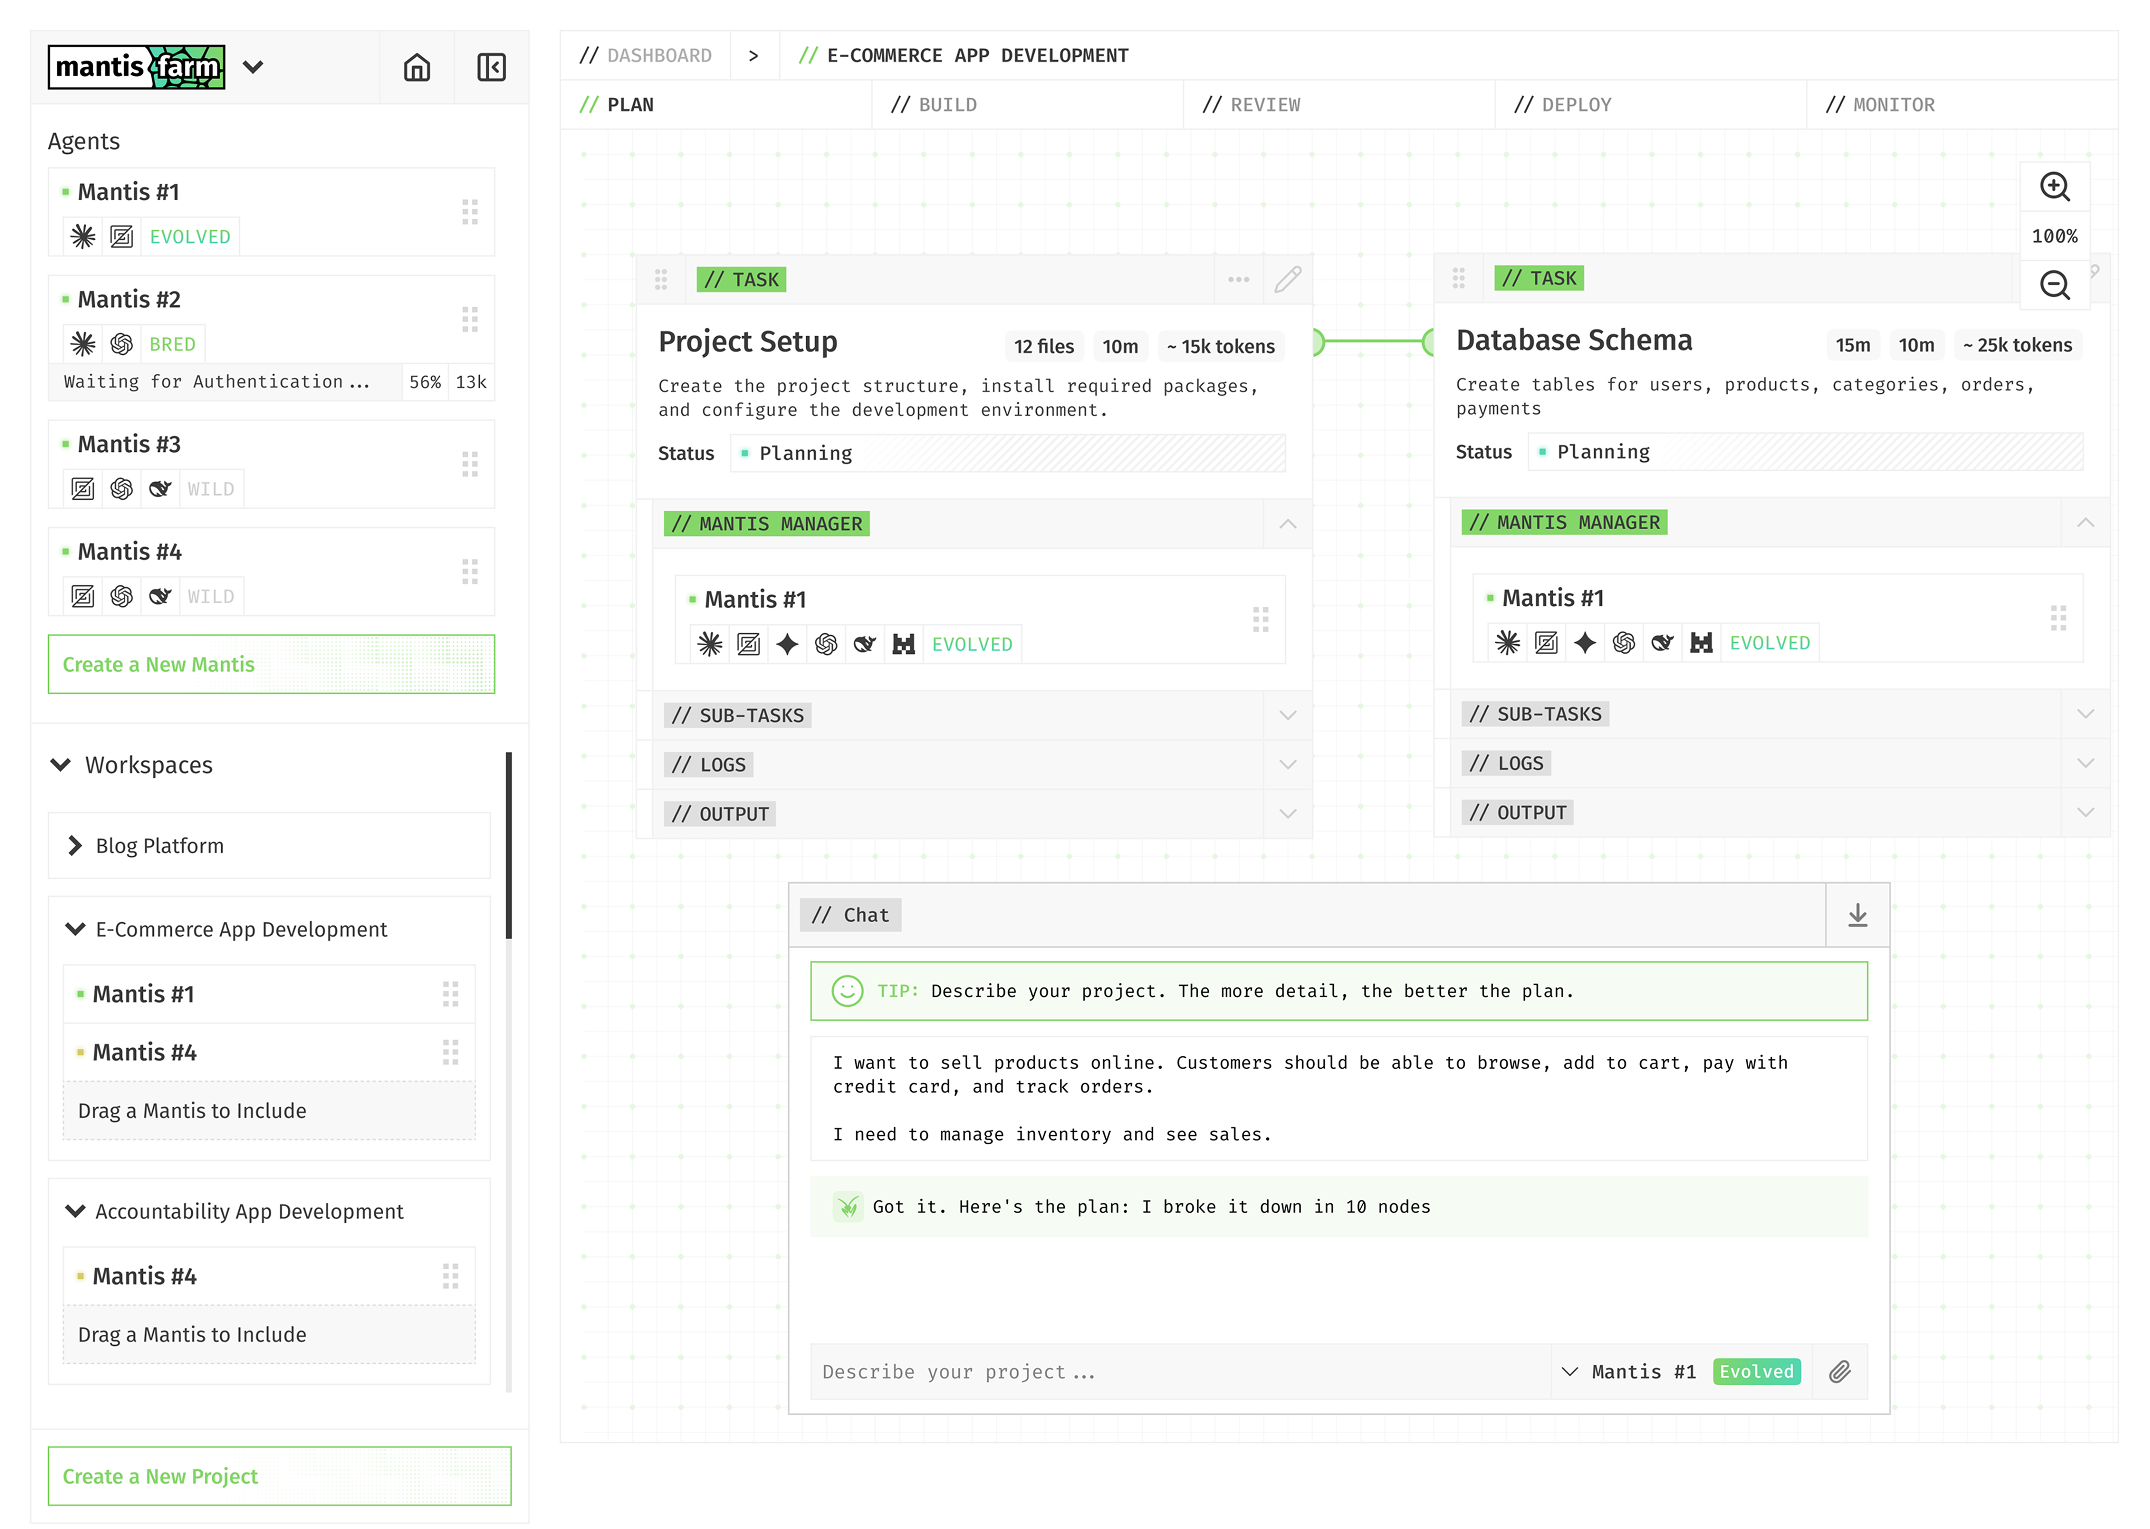The width and height of the screenshot is (2150, 1529).
Task: Collapse Mantis Manager section in Project Setup
Action: (1287, 524)
